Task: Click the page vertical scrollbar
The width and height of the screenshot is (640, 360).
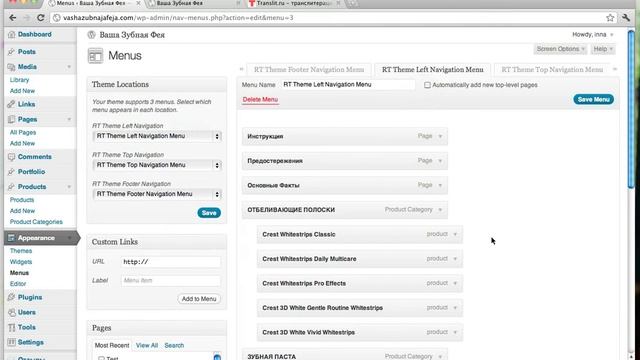Action: click(631, 110)
